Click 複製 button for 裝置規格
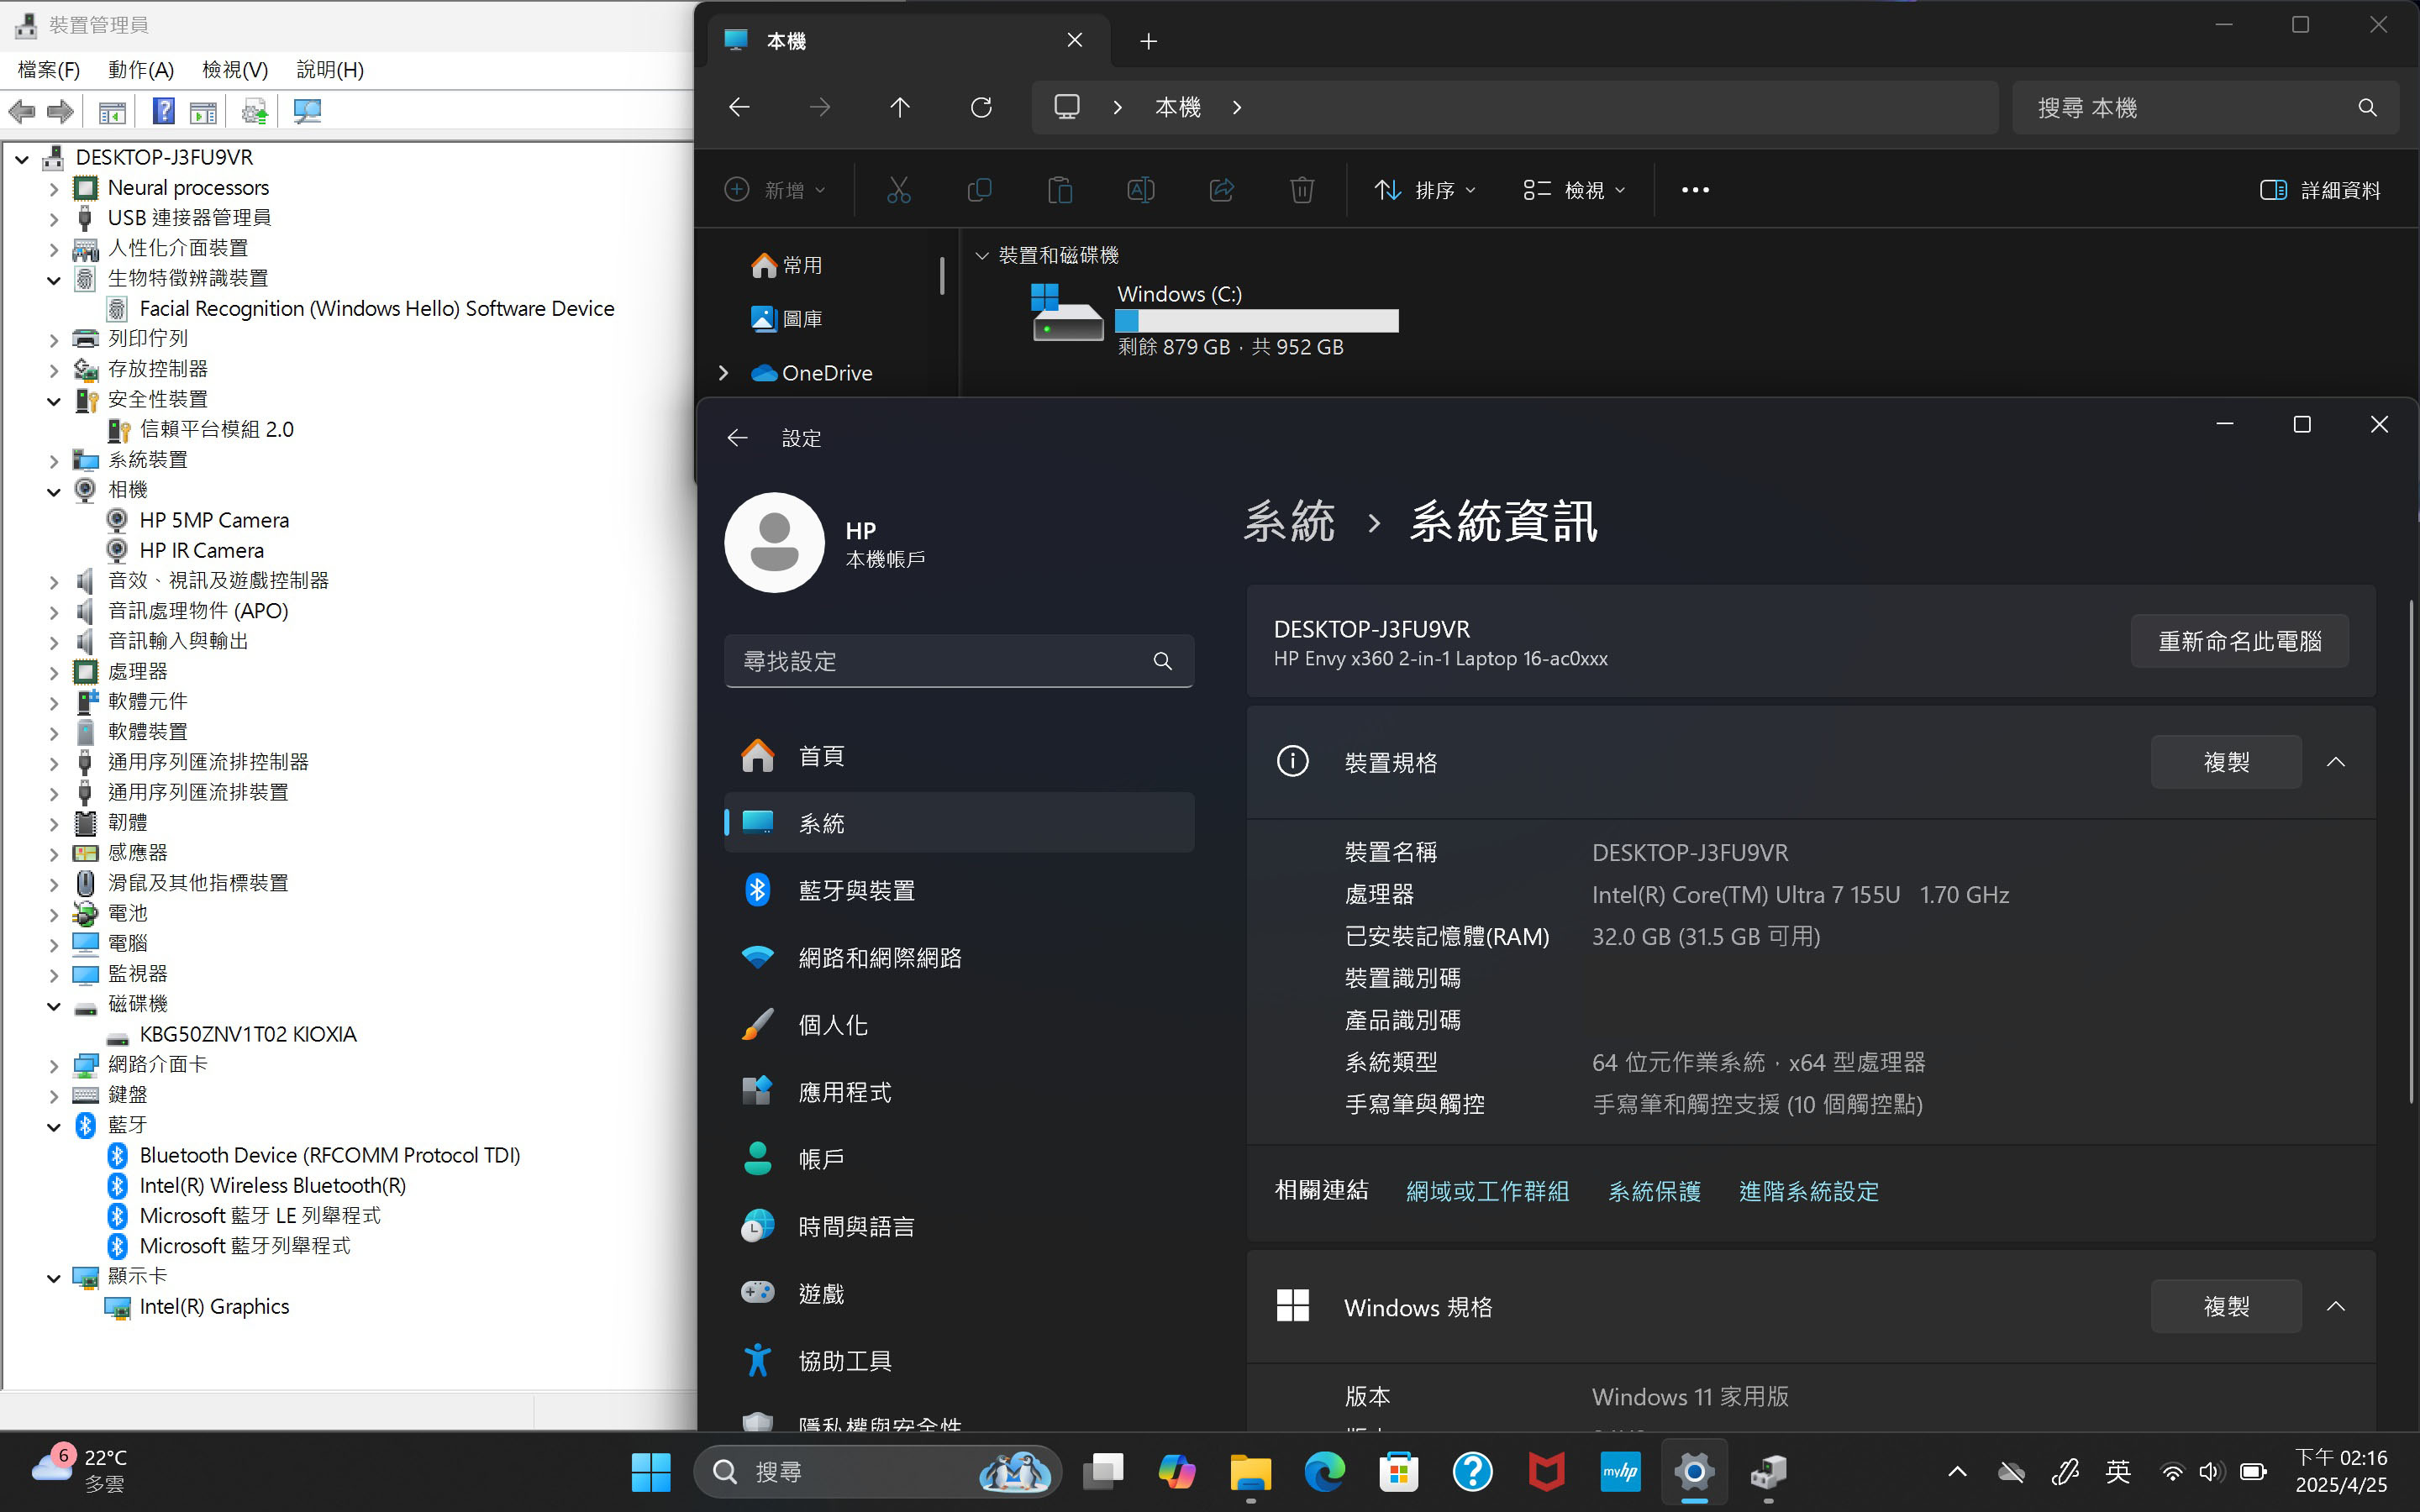 [x=2226, y=762]
